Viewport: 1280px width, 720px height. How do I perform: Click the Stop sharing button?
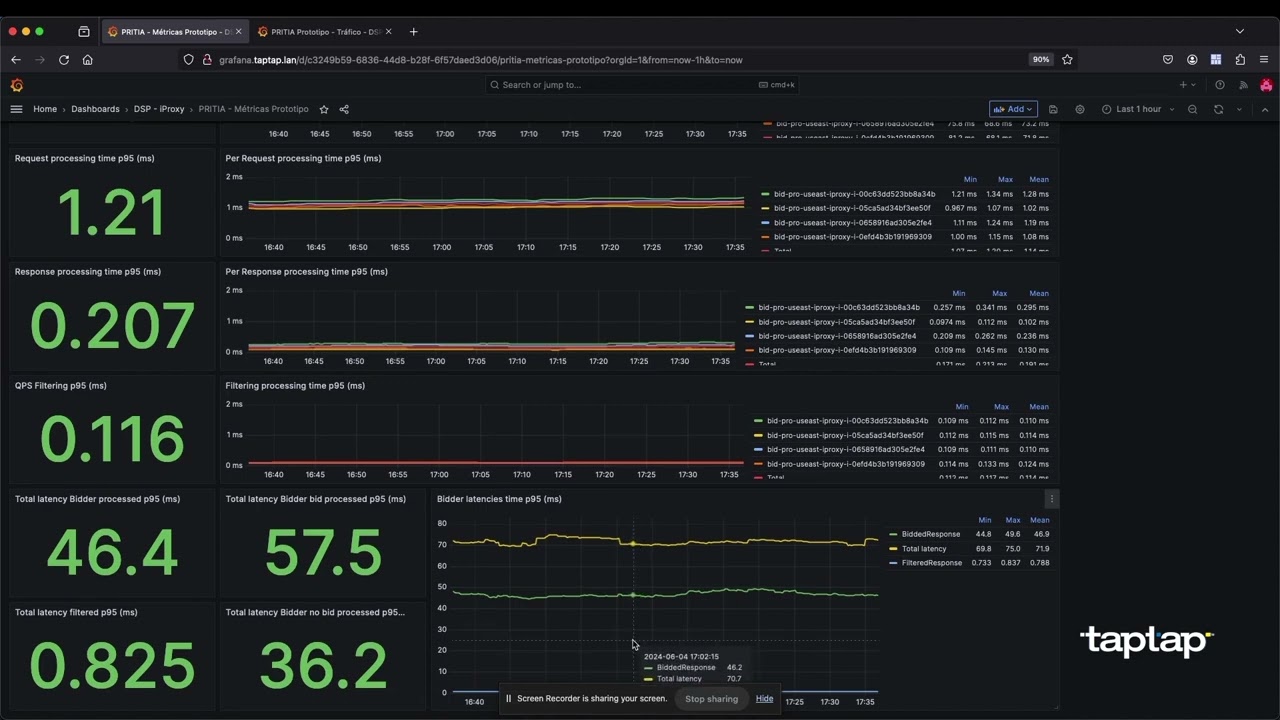point(711,699)
